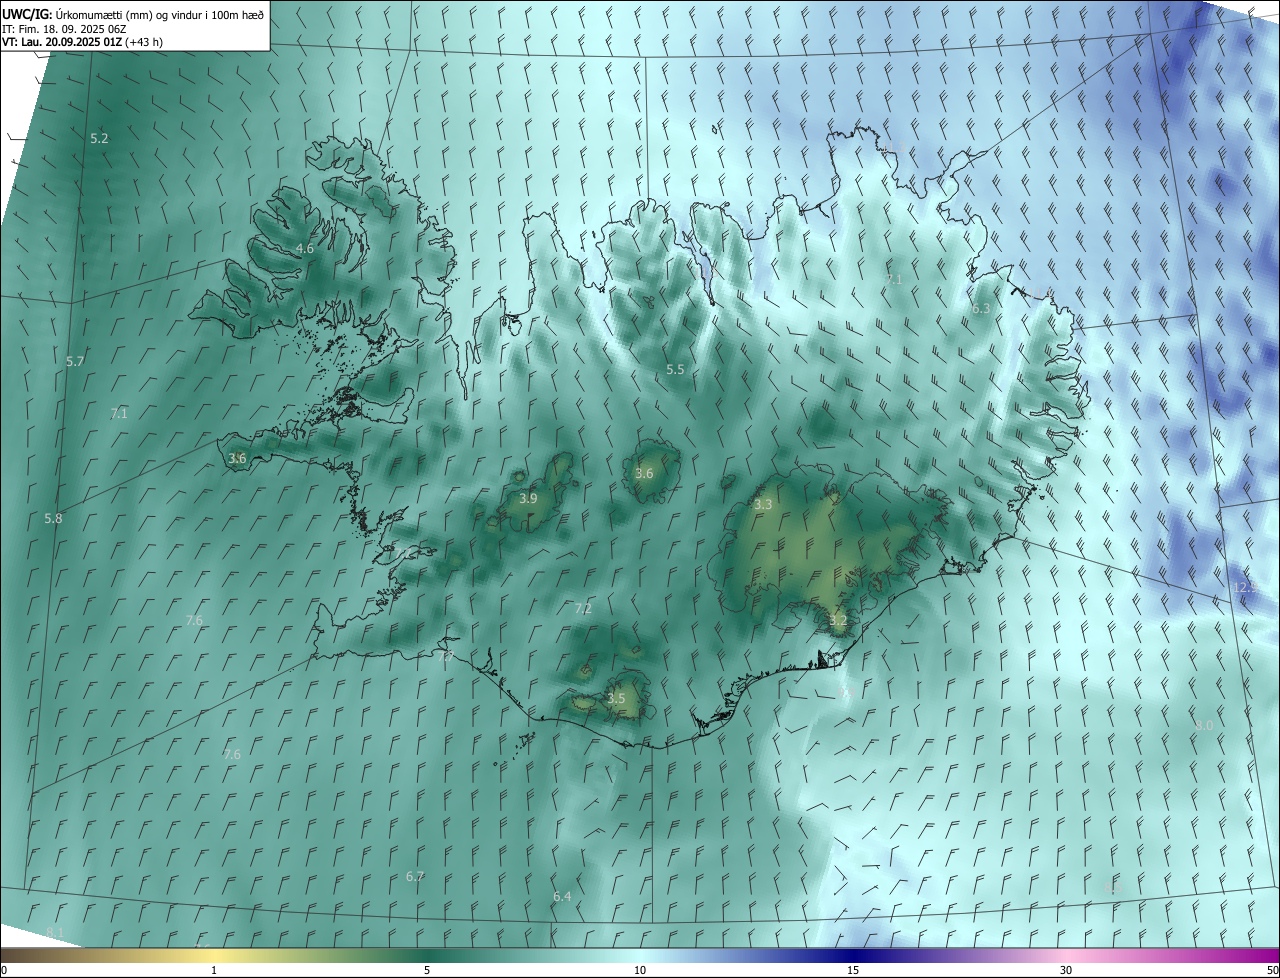Select the 5.7 map value label
Image resolution: width=1280 pixels, height=978 pixels.
point(75,361)
